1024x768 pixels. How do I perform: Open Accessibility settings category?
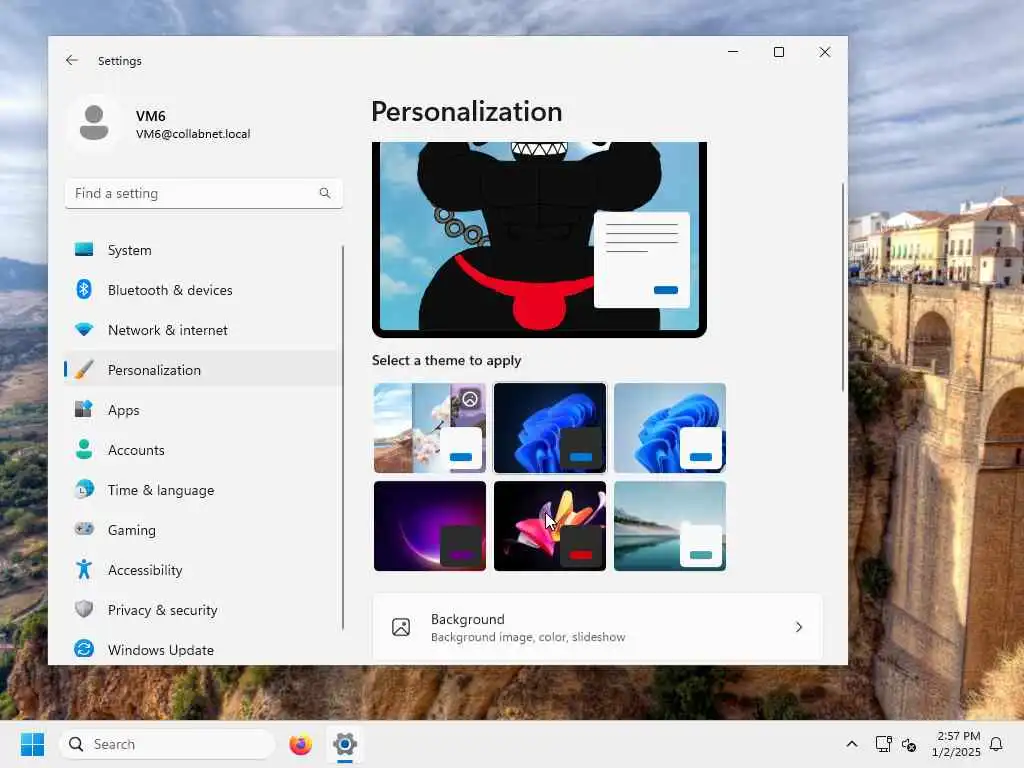pyautogui.click(x=202, y=569)
